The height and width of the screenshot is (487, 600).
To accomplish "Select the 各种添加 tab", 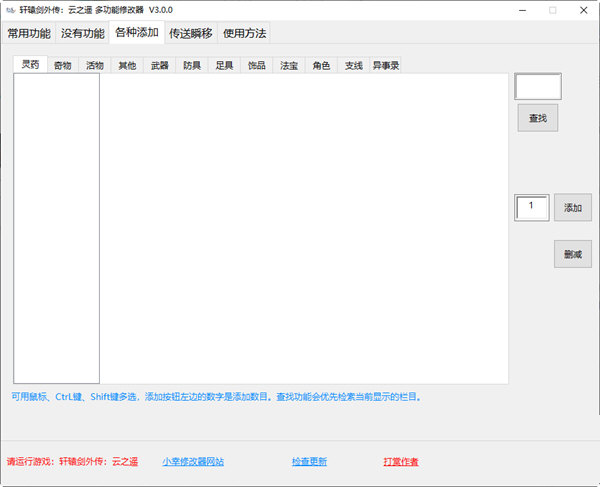I will [137, 33].
